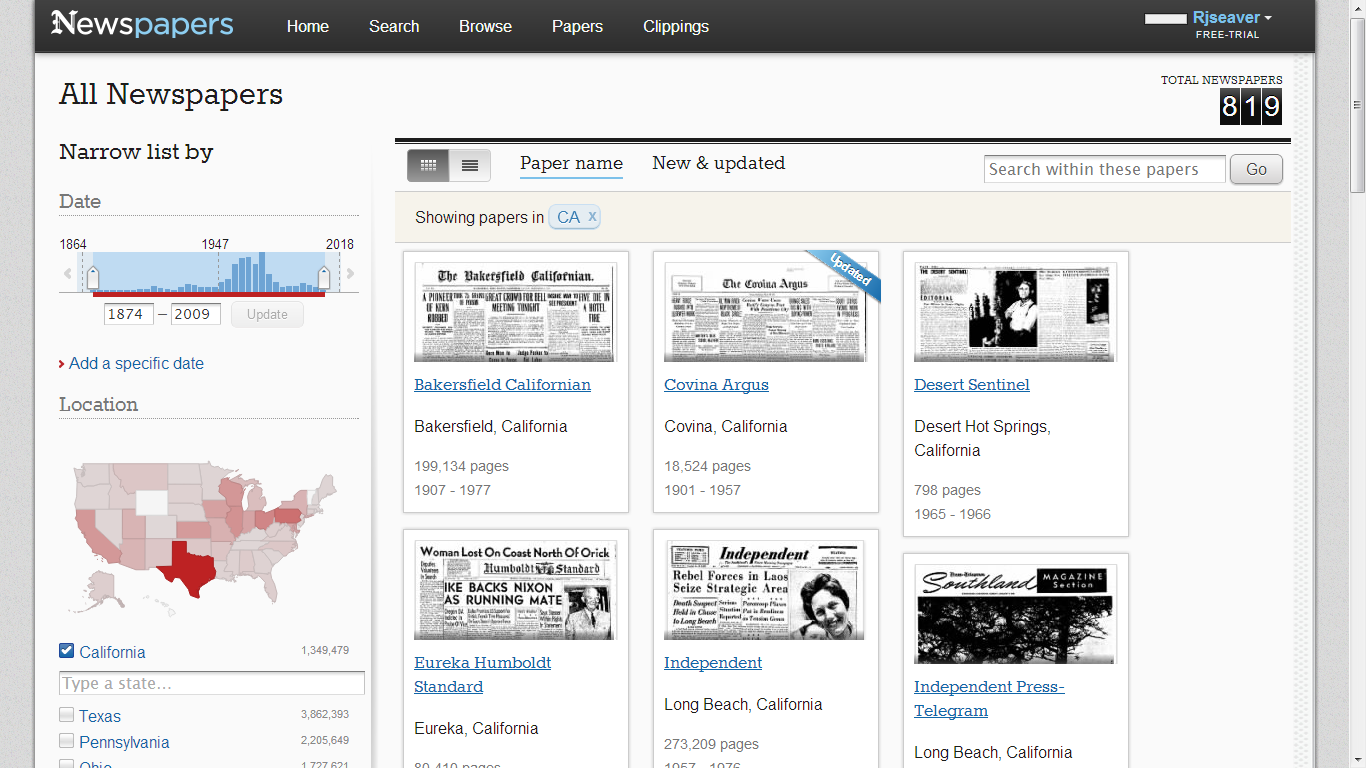1366x768 pixels.
Task: Click the Go button to search papers
Action: [x=1255, y=169]
